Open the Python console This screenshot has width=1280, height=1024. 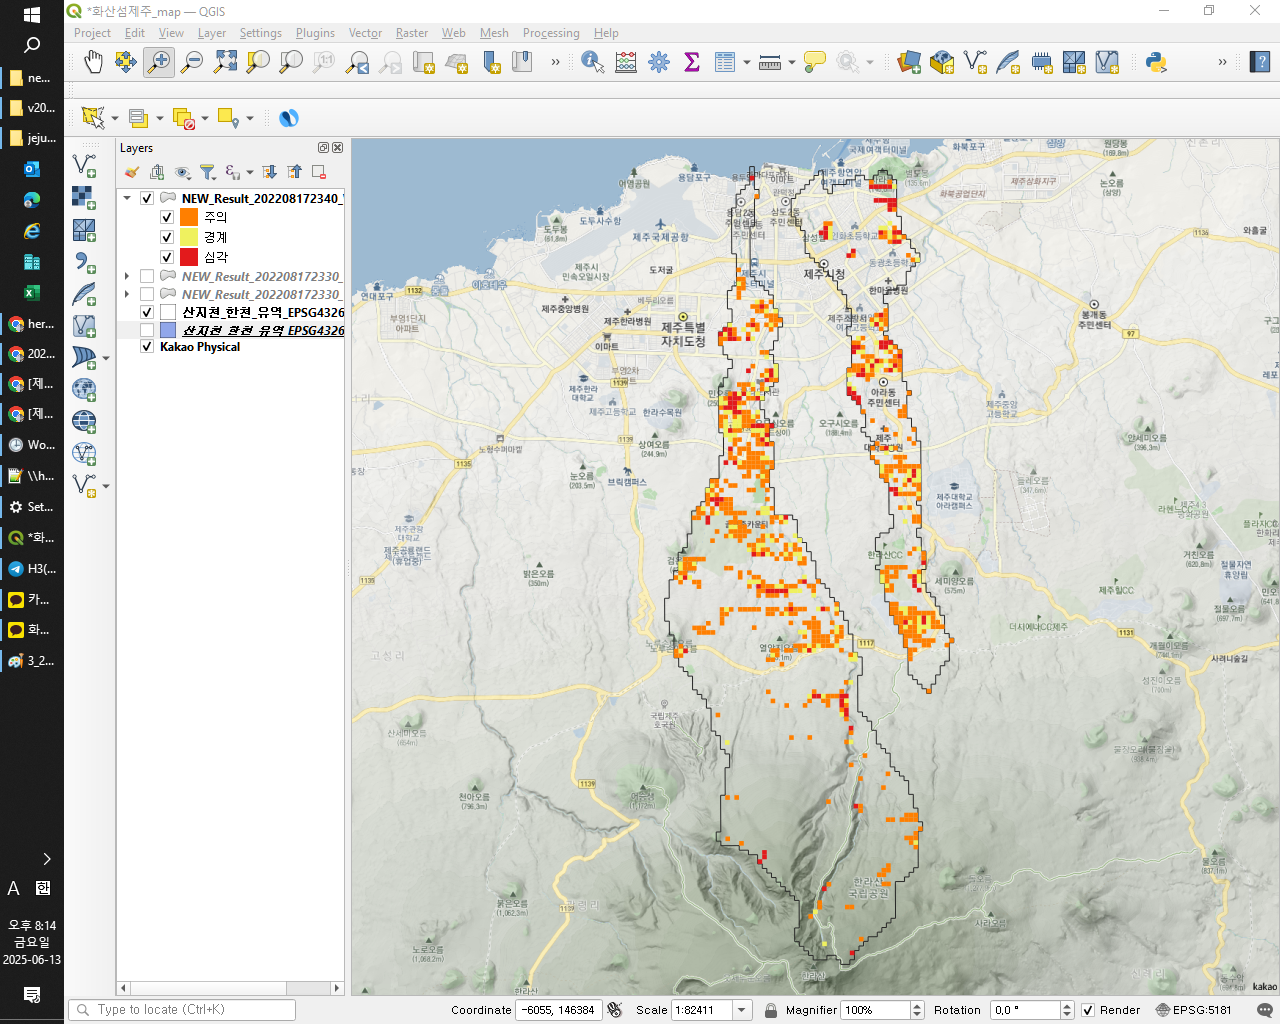(1156, 63)
